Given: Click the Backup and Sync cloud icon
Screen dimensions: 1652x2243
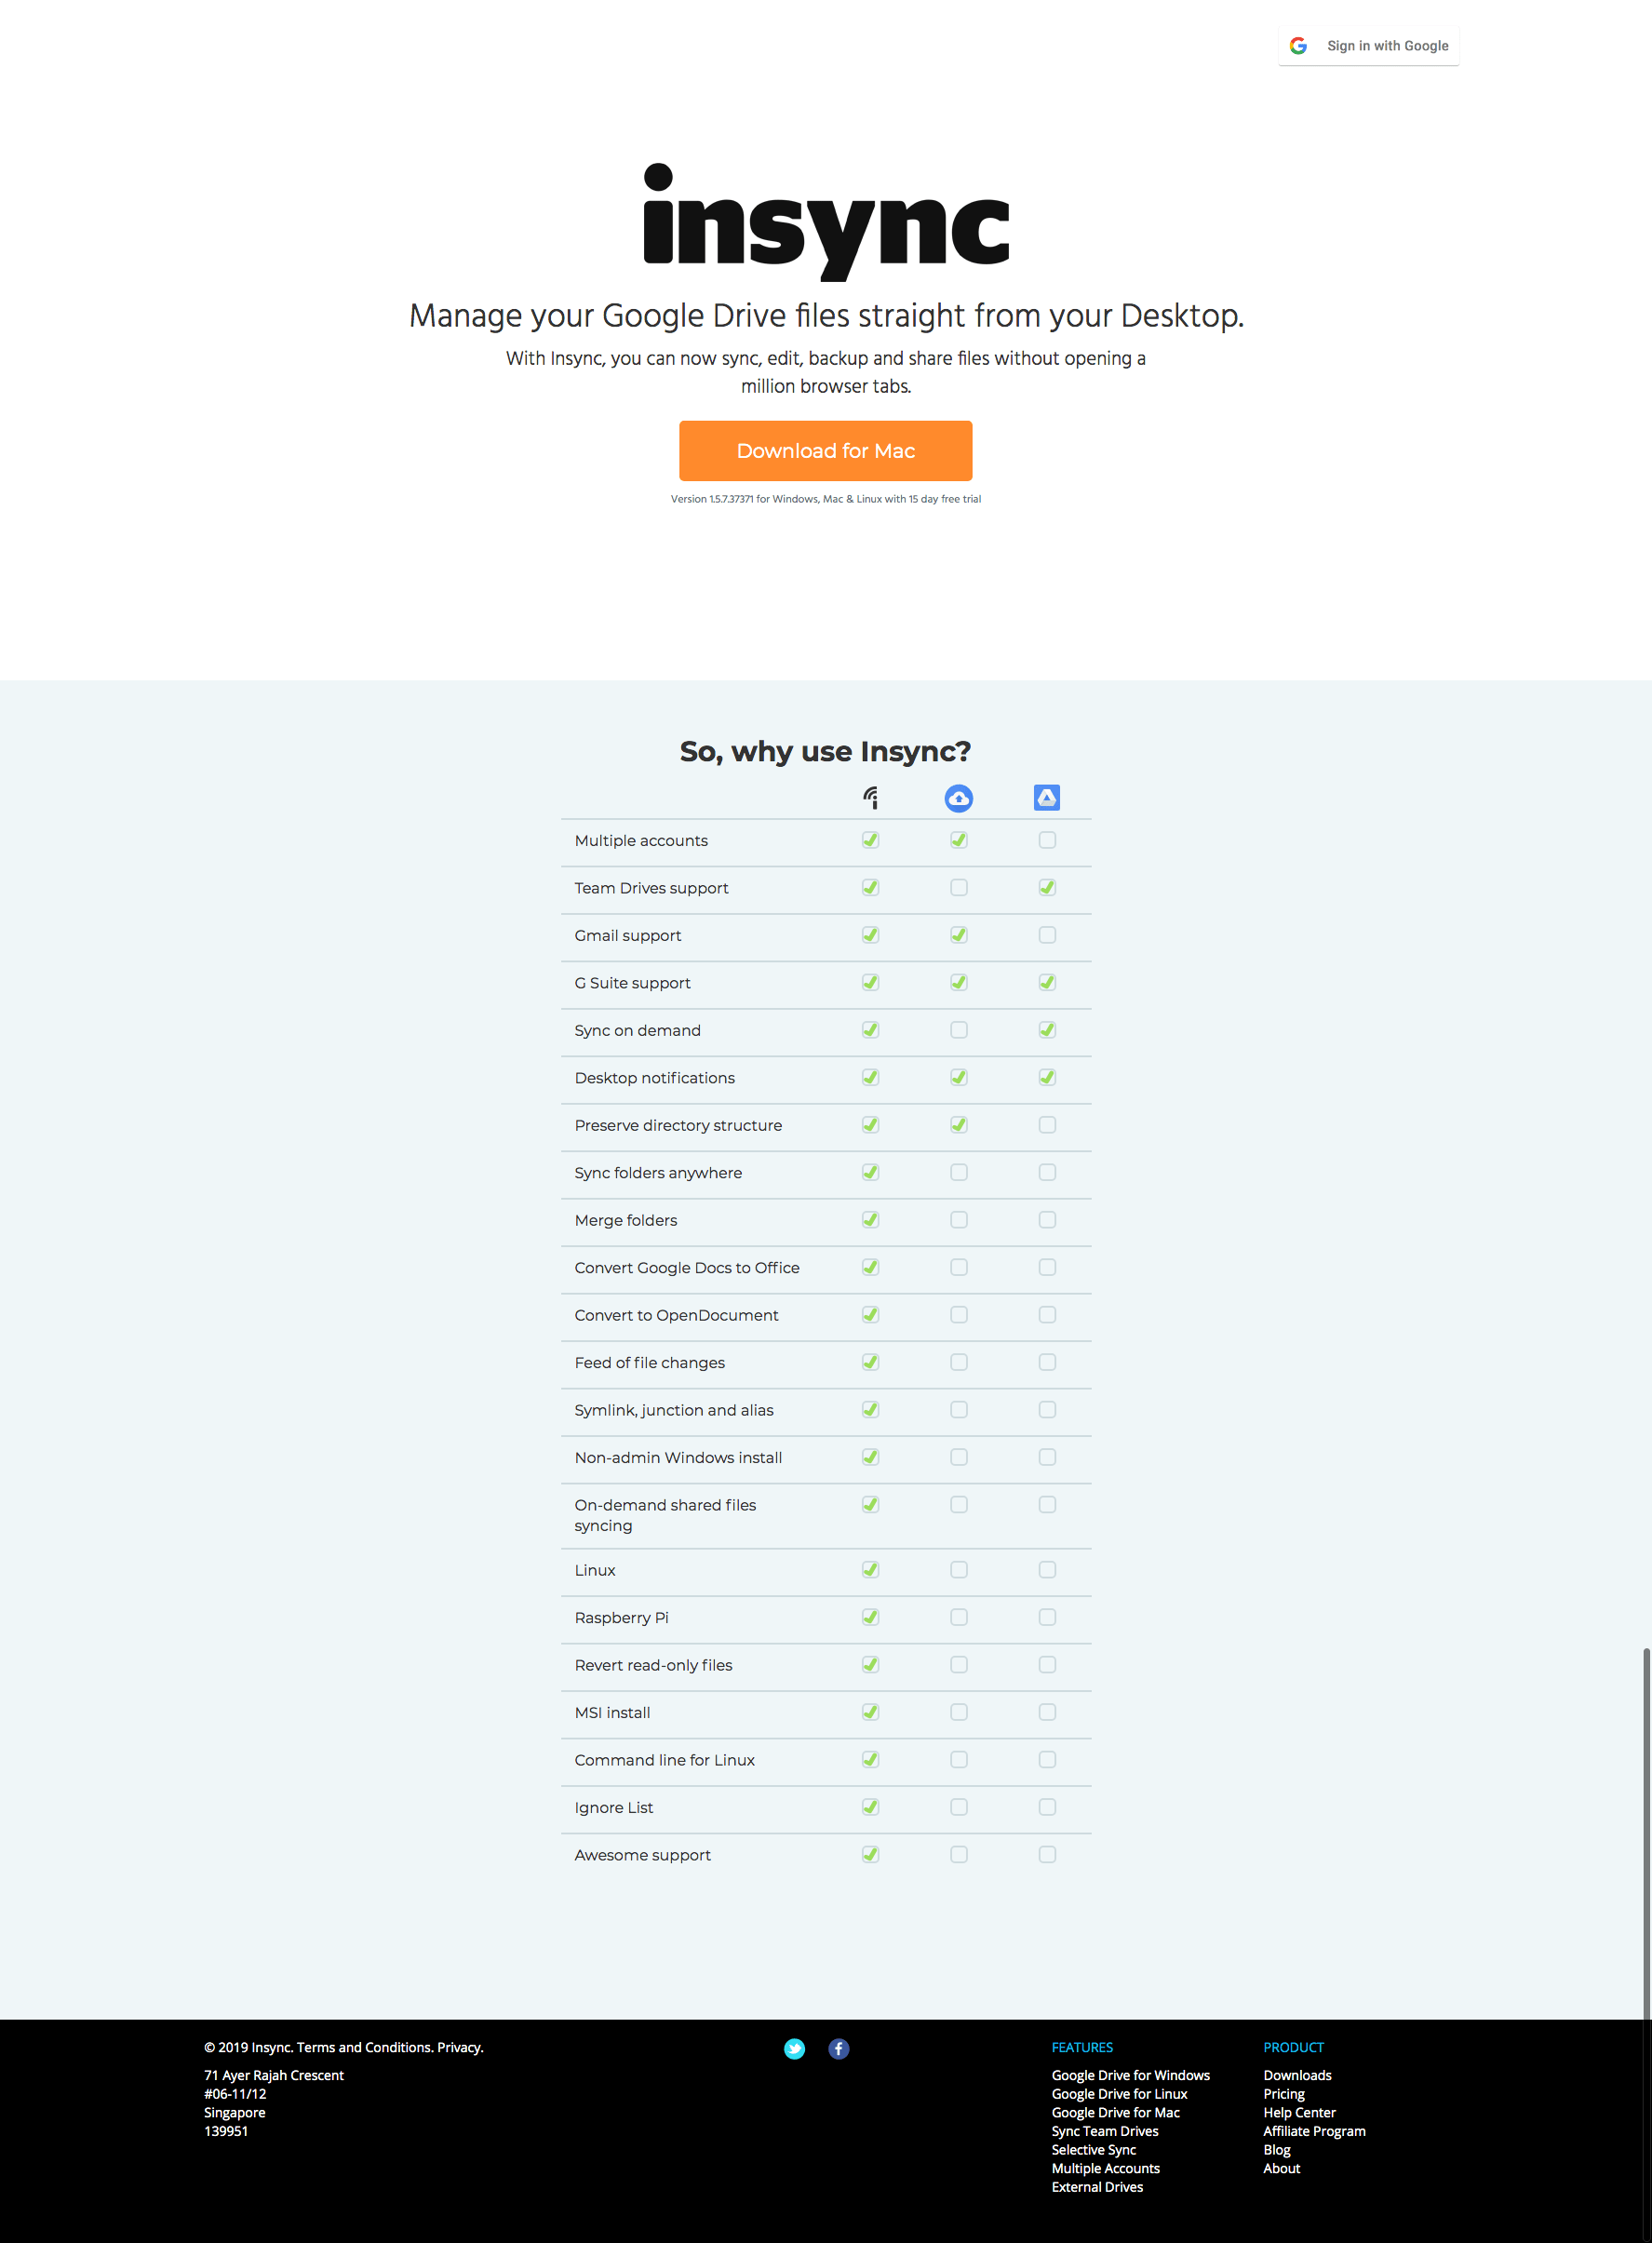Looking at the screenshot, I should tap(958, 797).
